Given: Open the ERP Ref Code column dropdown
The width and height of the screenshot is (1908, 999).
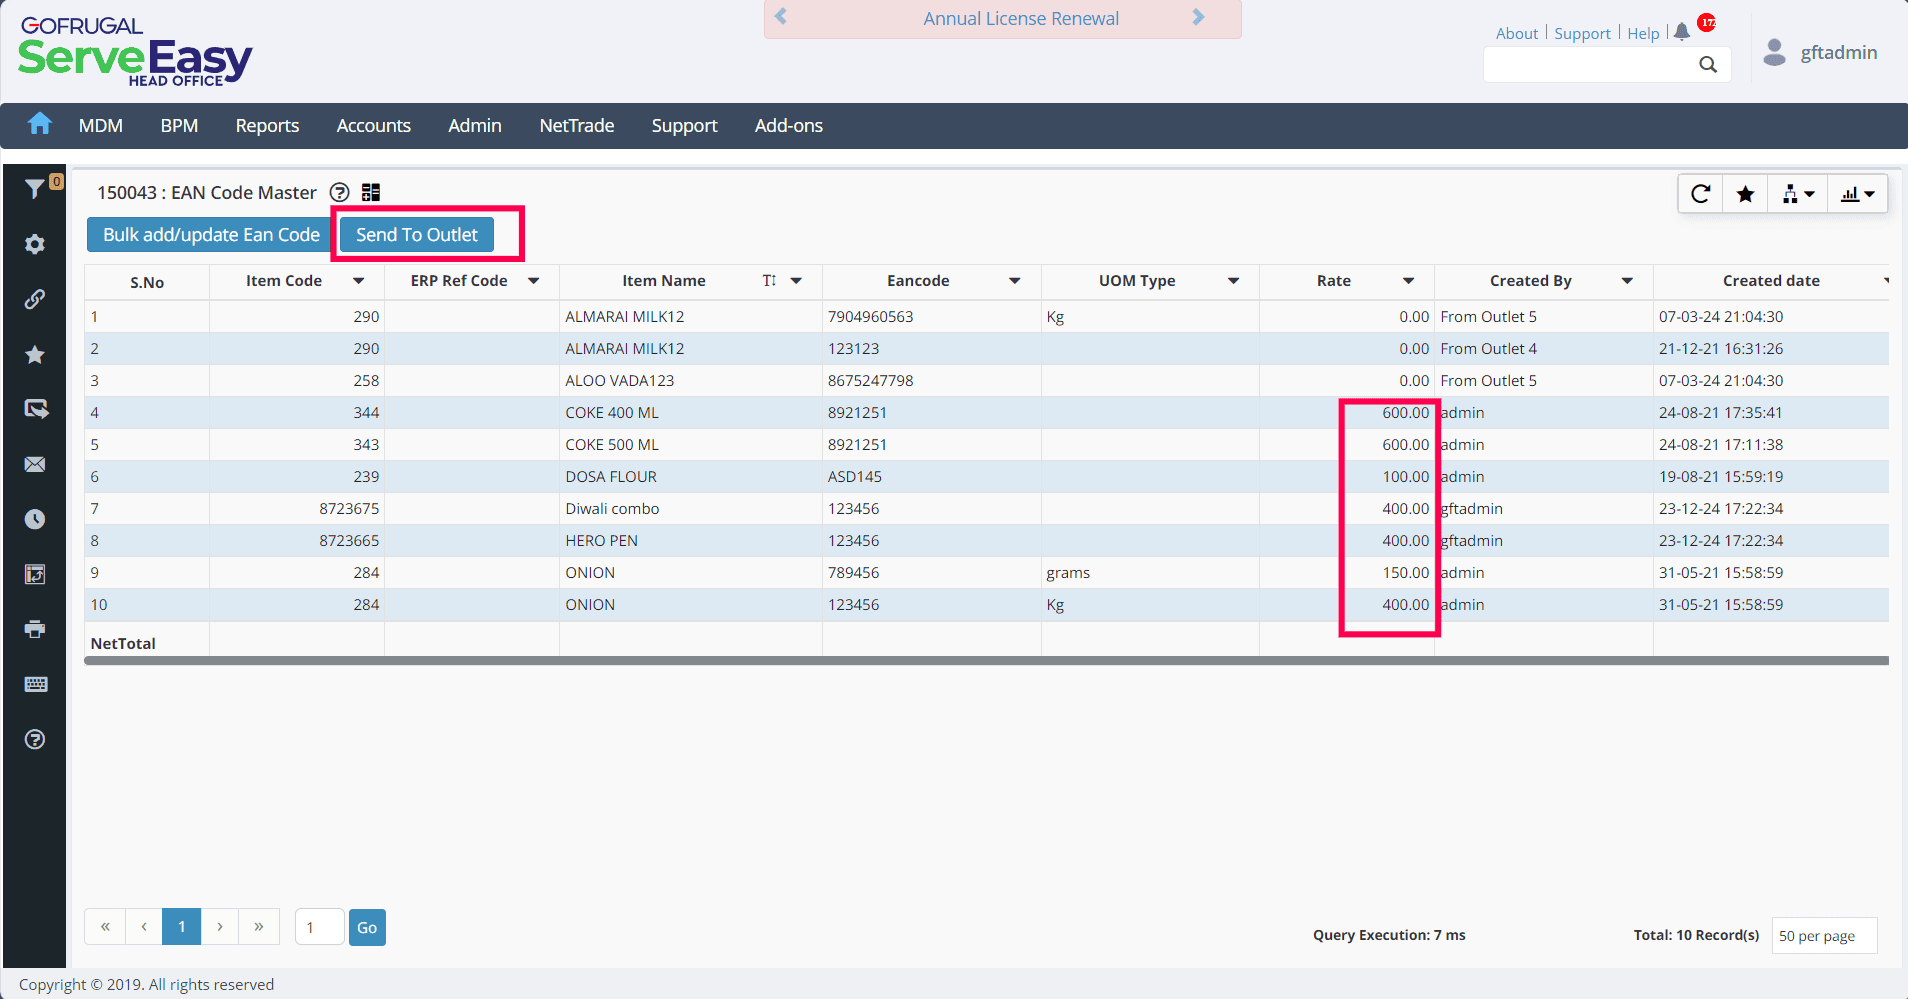Looking at the screenshot, I should point(534,281).
